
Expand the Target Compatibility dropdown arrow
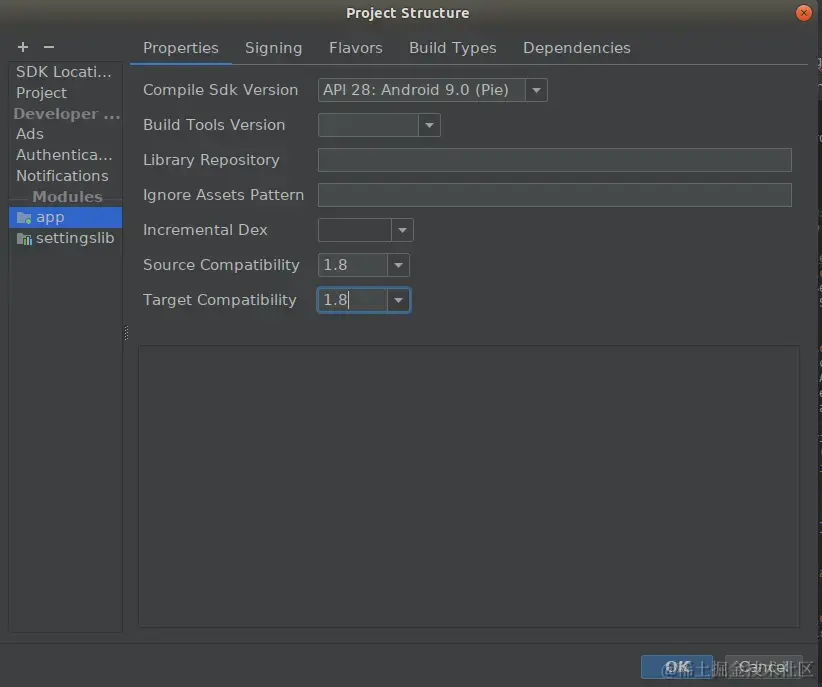(x=398, y=300)
